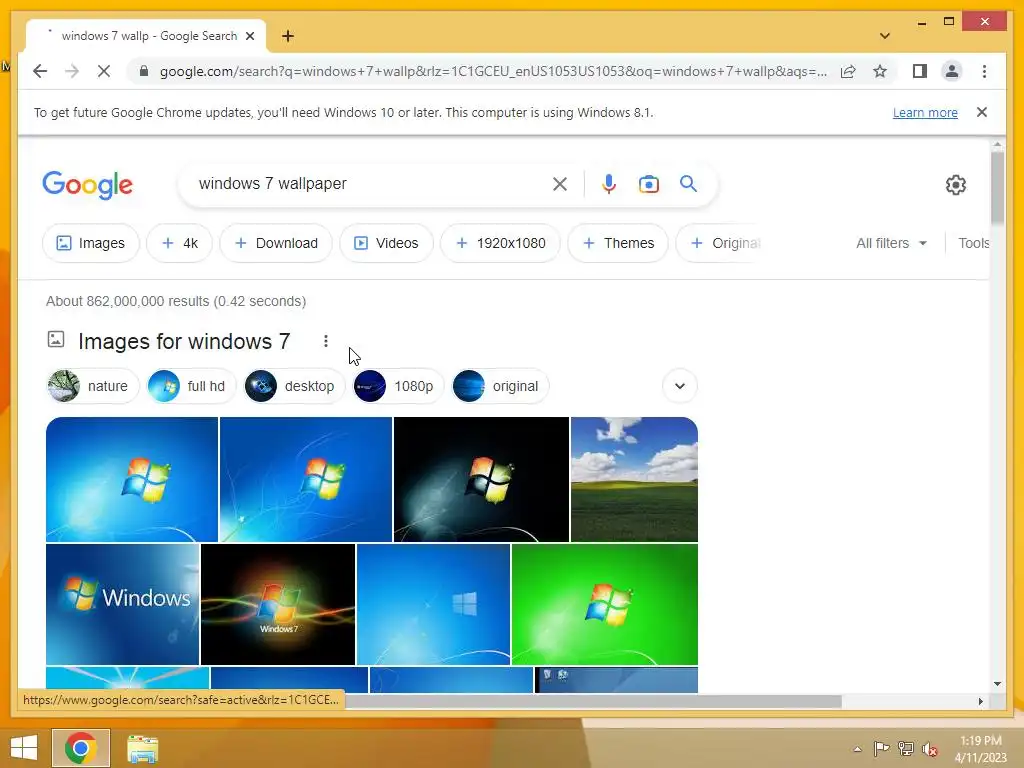The height and width of the screenshot is (768, 1024).
Task: Share this page via share icon
Action: [x=848, y=71]
